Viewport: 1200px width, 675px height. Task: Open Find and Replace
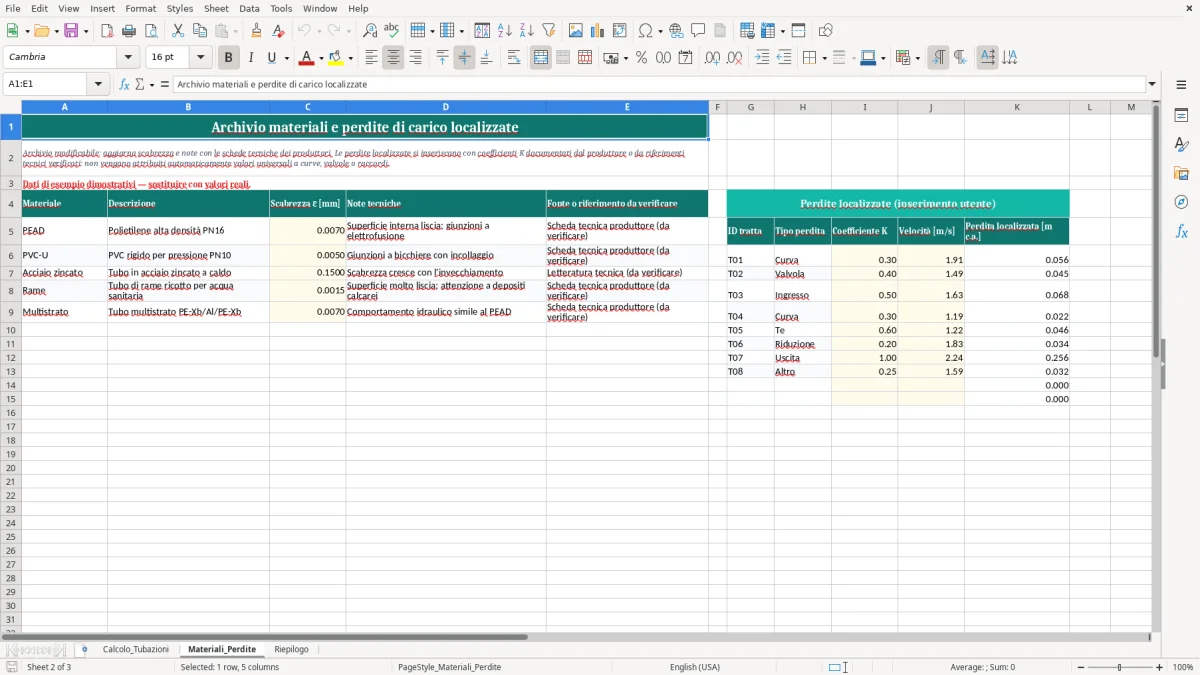click(x=370, y=31)
